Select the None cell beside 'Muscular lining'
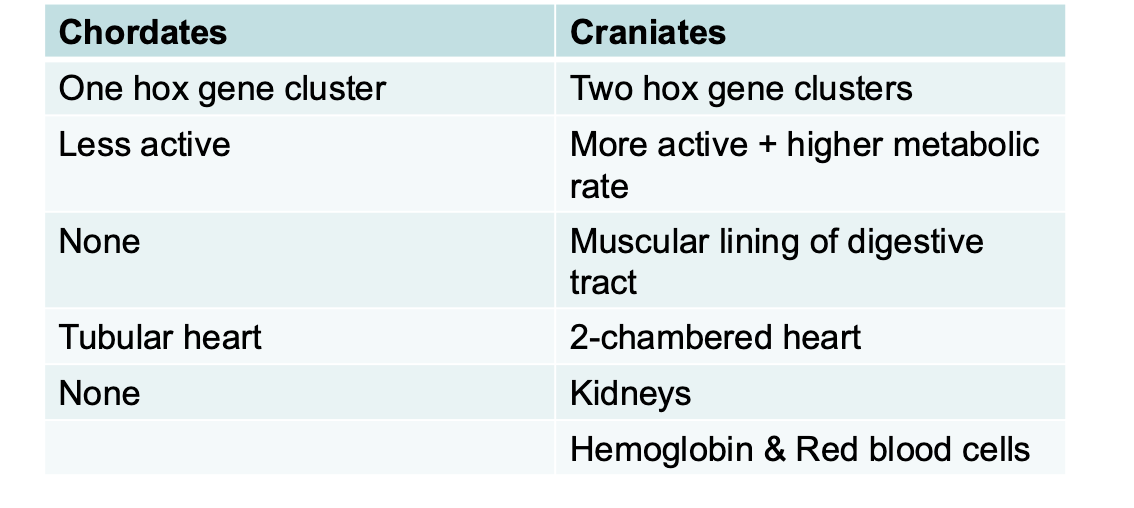 coord(100,242)
